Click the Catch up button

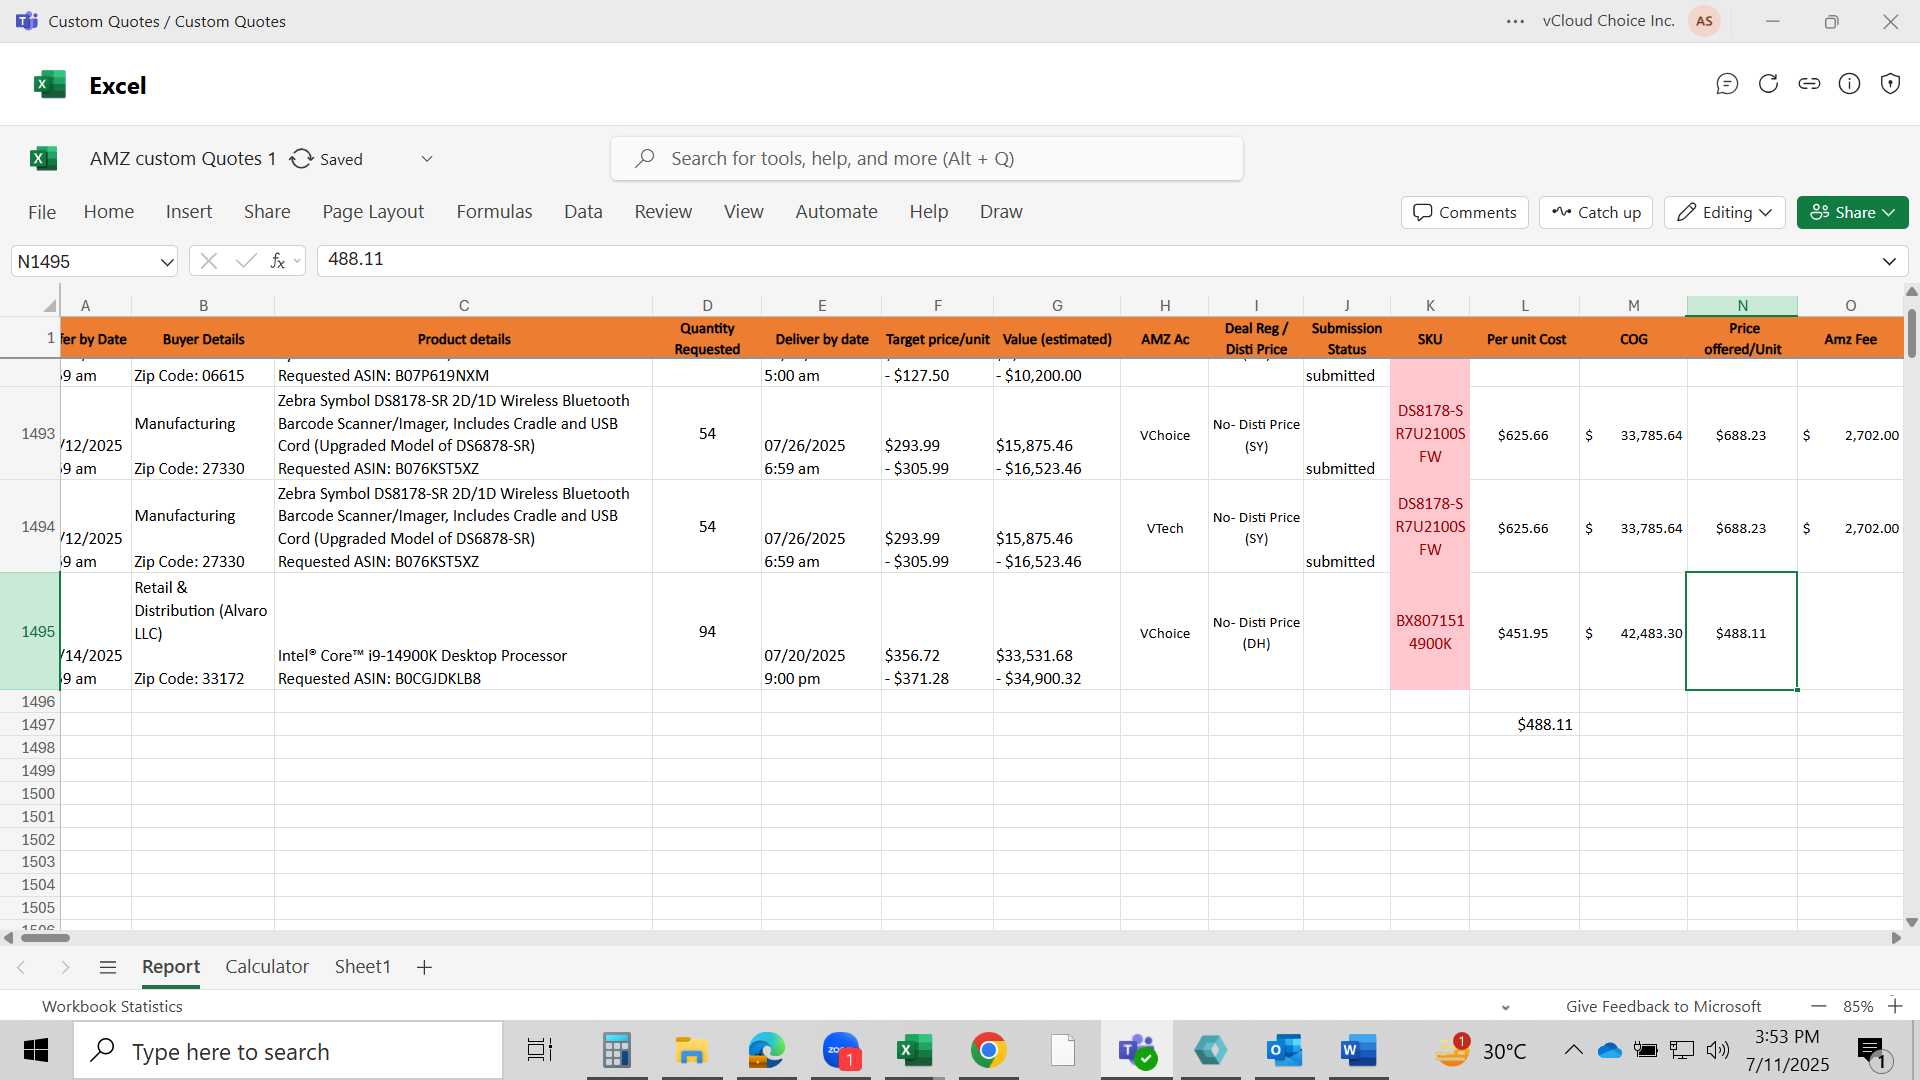[x=1596, y=212]
